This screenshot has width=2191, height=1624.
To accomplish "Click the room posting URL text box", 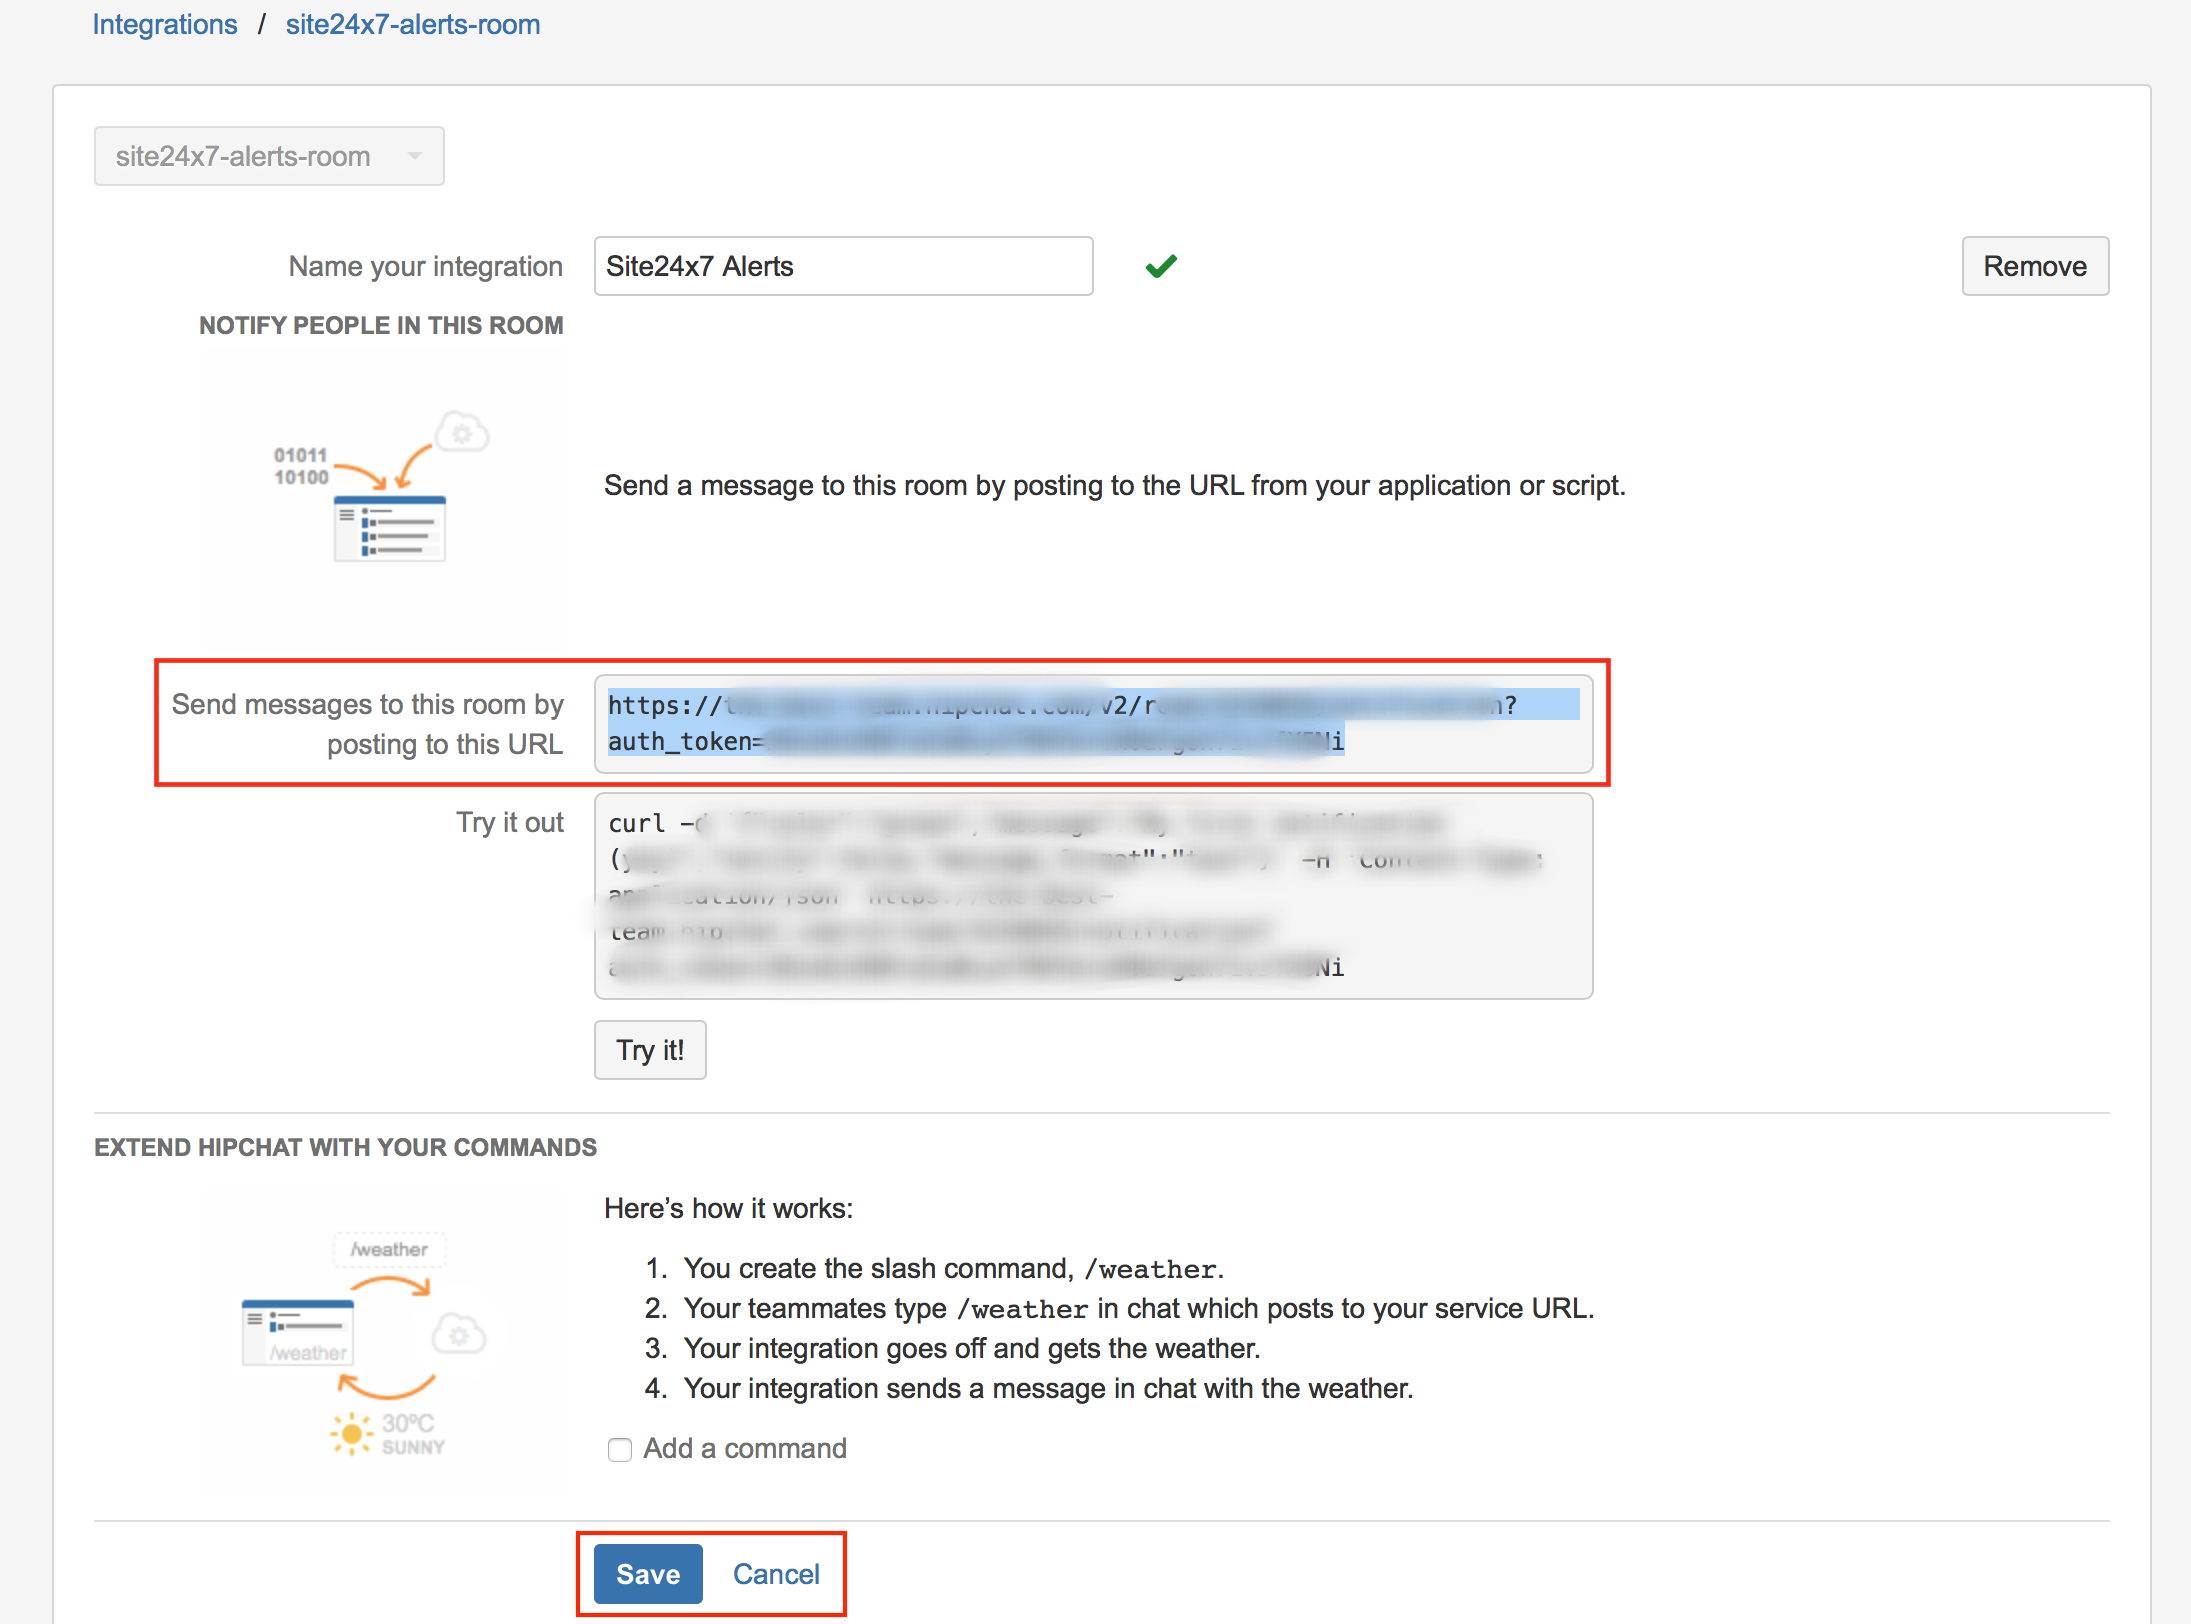I will [x=1092, y=723].
